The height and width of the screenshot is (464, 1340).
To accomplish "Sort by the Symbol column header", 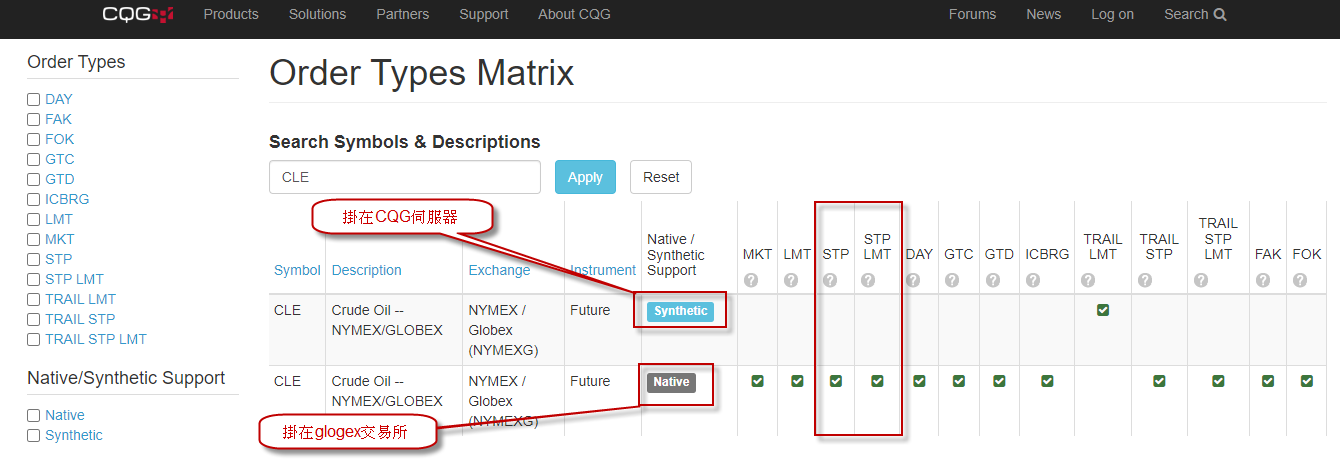I will coord(297,270).
